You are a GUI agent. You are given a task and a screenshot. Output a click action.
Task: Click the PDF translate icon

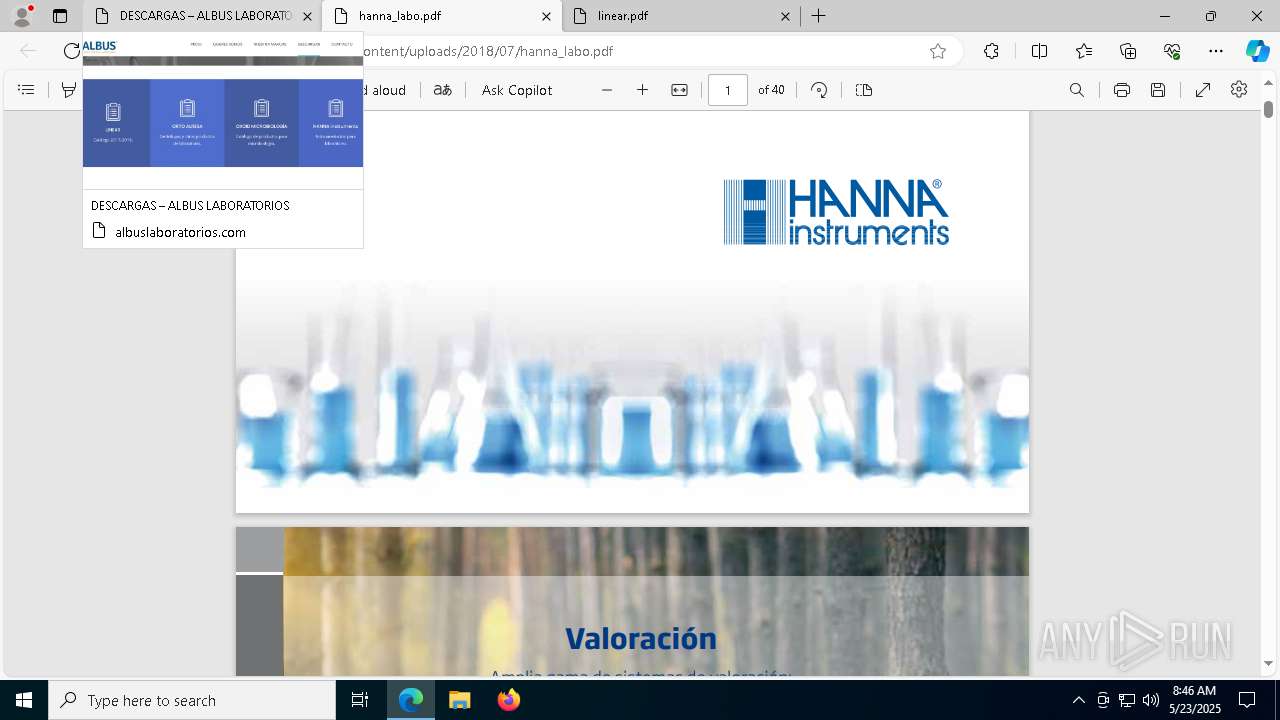click(x=442, y=90)
